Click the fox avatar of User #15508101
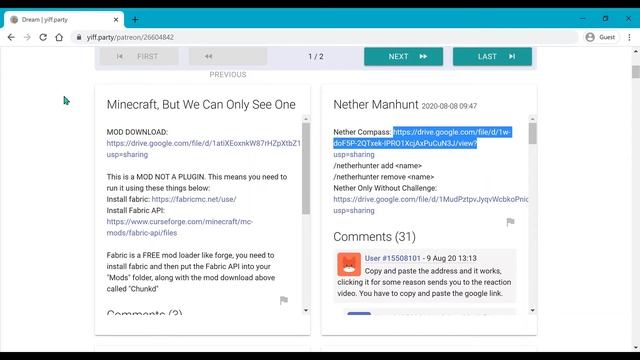 click(349, 264)
